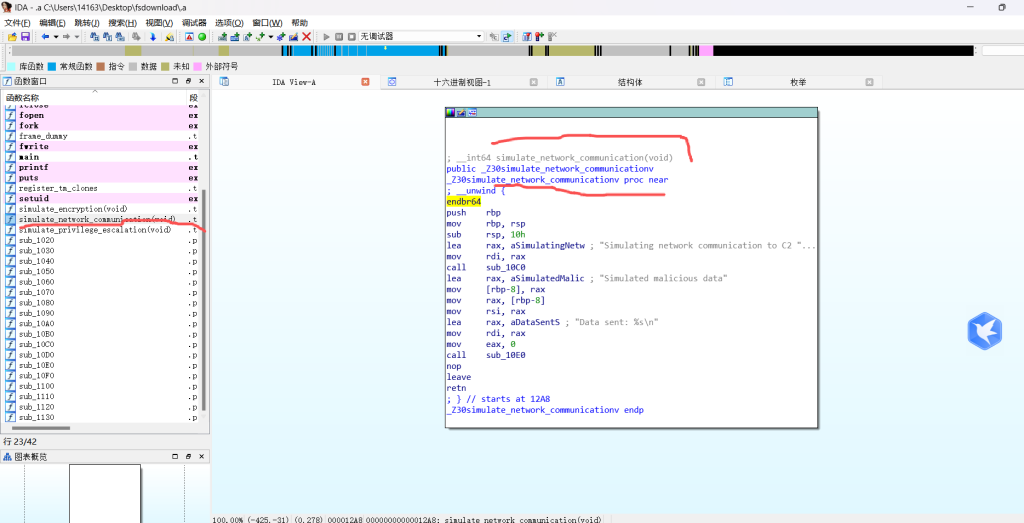Click the blue Jump back arrow
This screenshot has height=523, width=1024.
click(45, 36)
